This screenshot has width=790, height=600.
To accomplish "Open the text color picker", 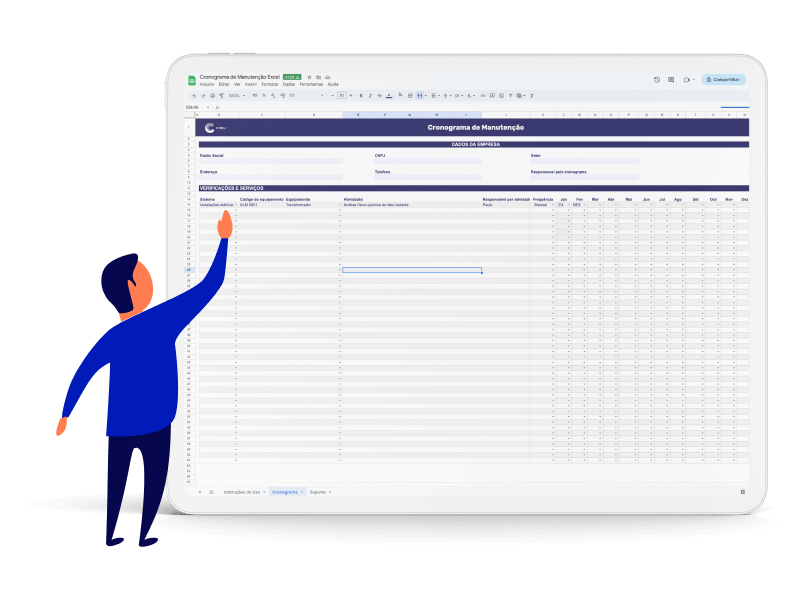I will pyautogui.click(x=389, y=95).
